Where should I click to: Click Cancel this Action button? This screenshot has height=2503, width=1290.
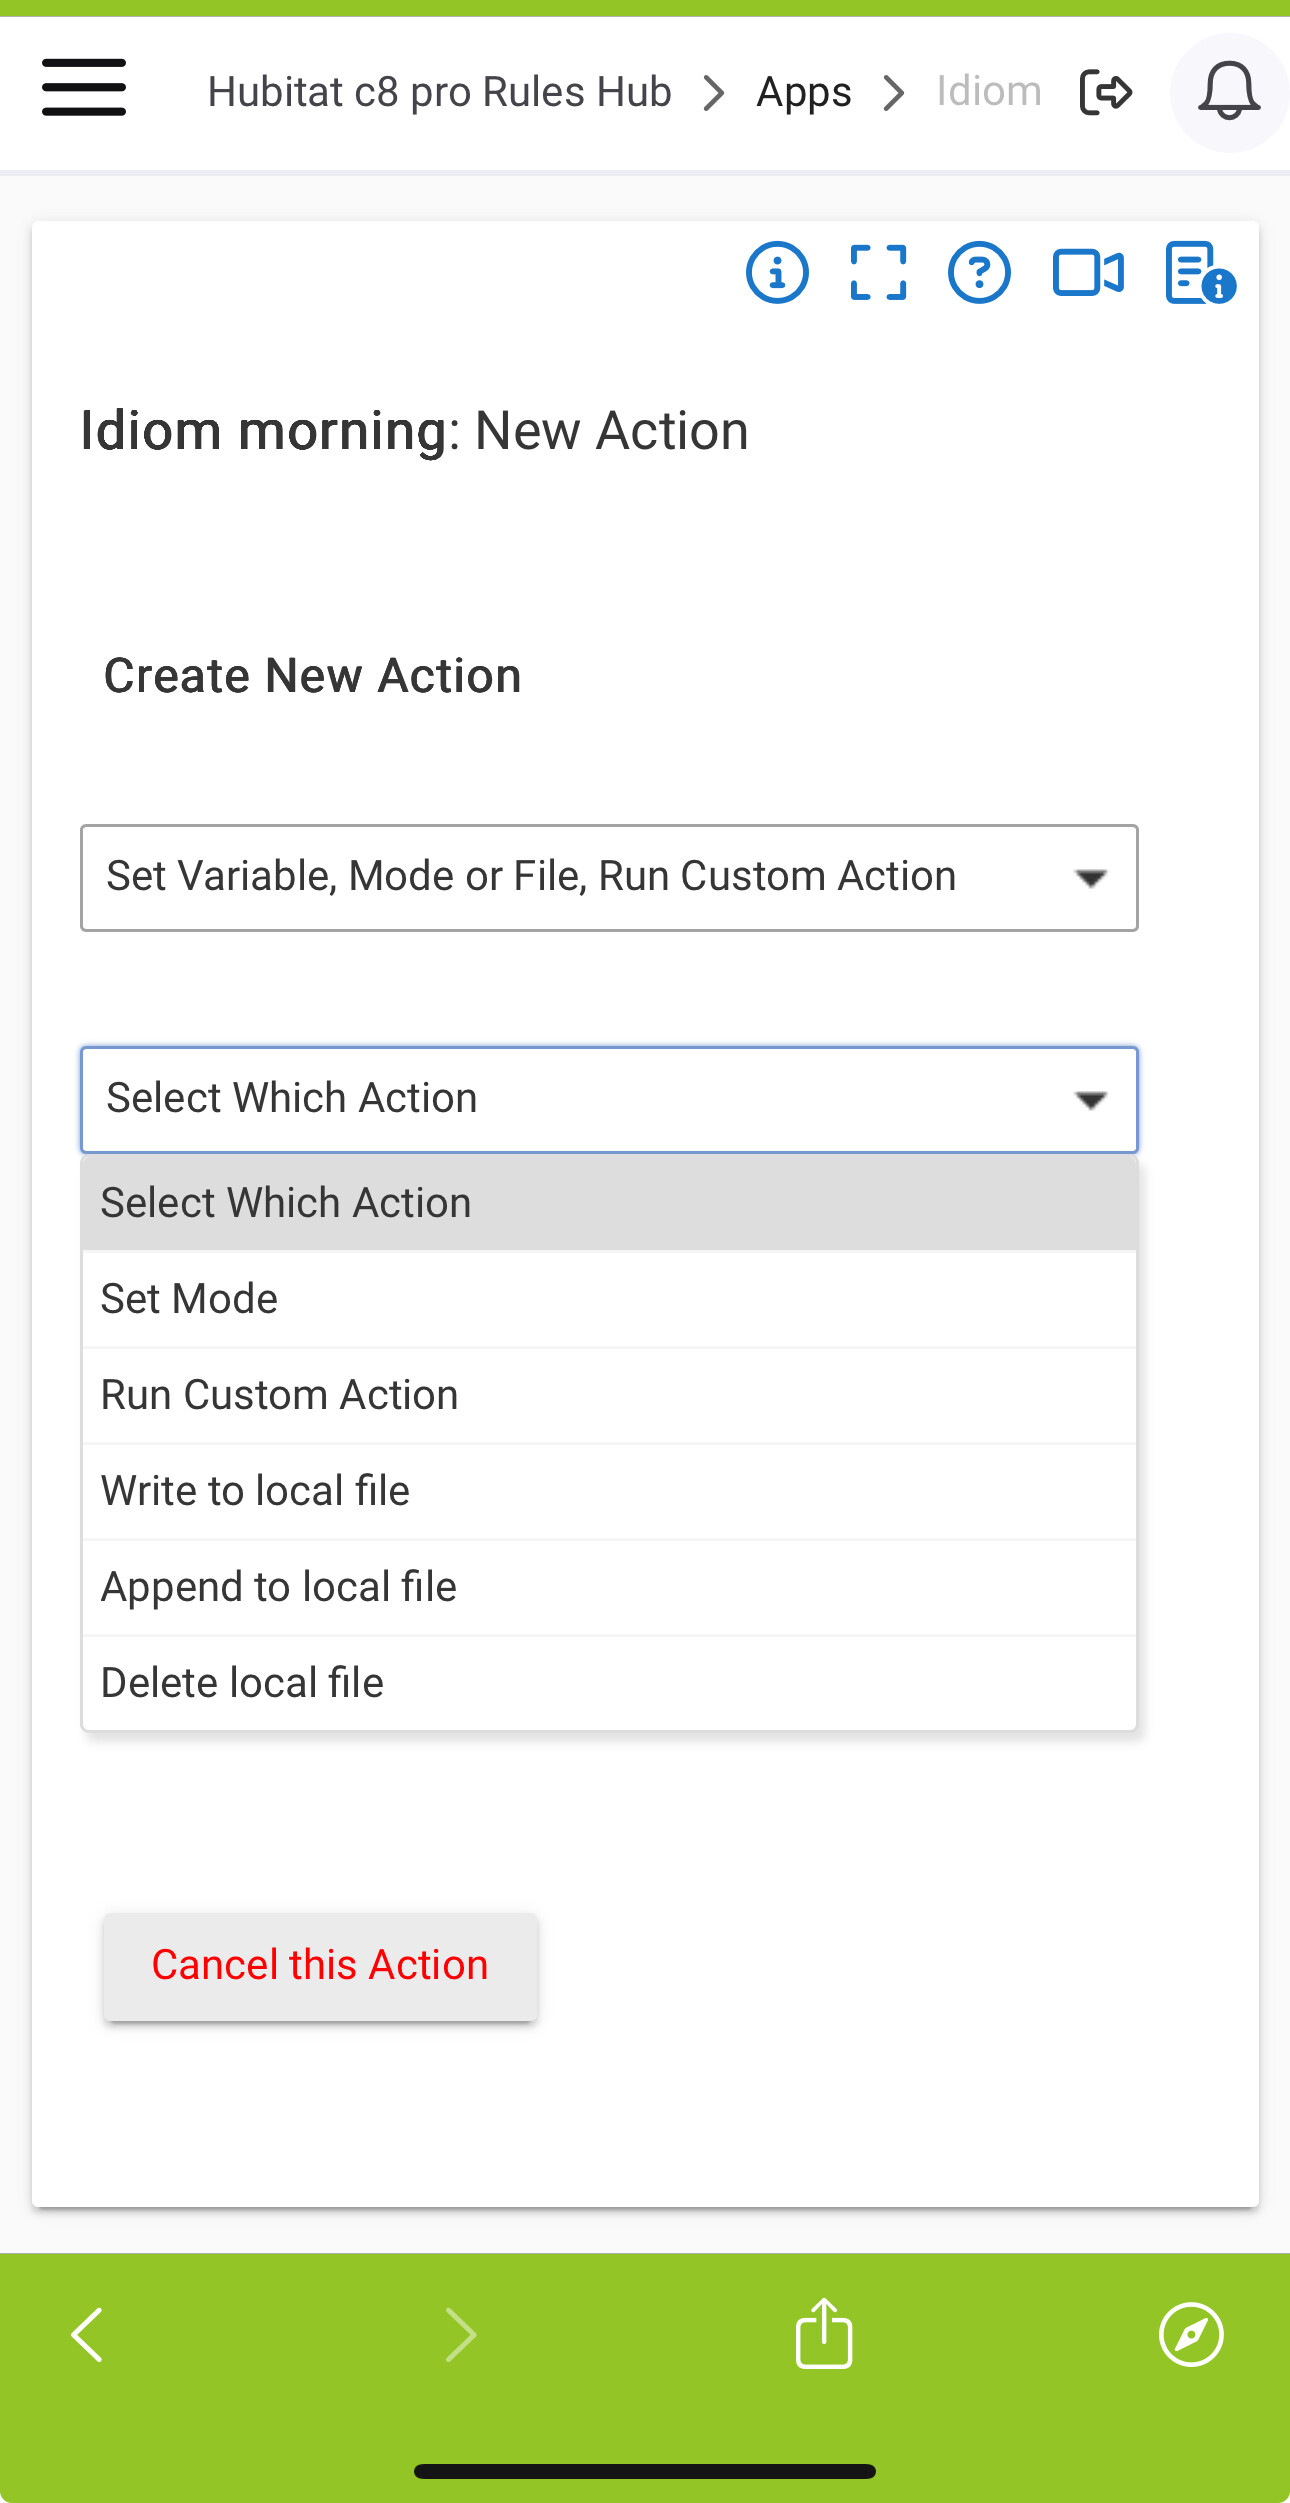(320, 1966)
